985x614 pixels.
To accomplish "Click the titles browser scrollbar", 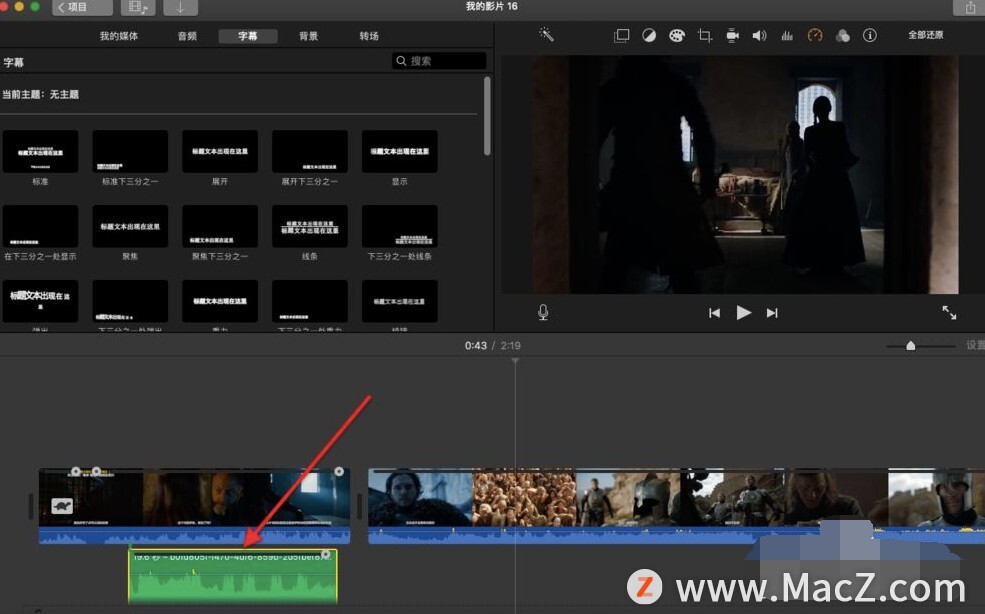I will click(x=487, y=116).
